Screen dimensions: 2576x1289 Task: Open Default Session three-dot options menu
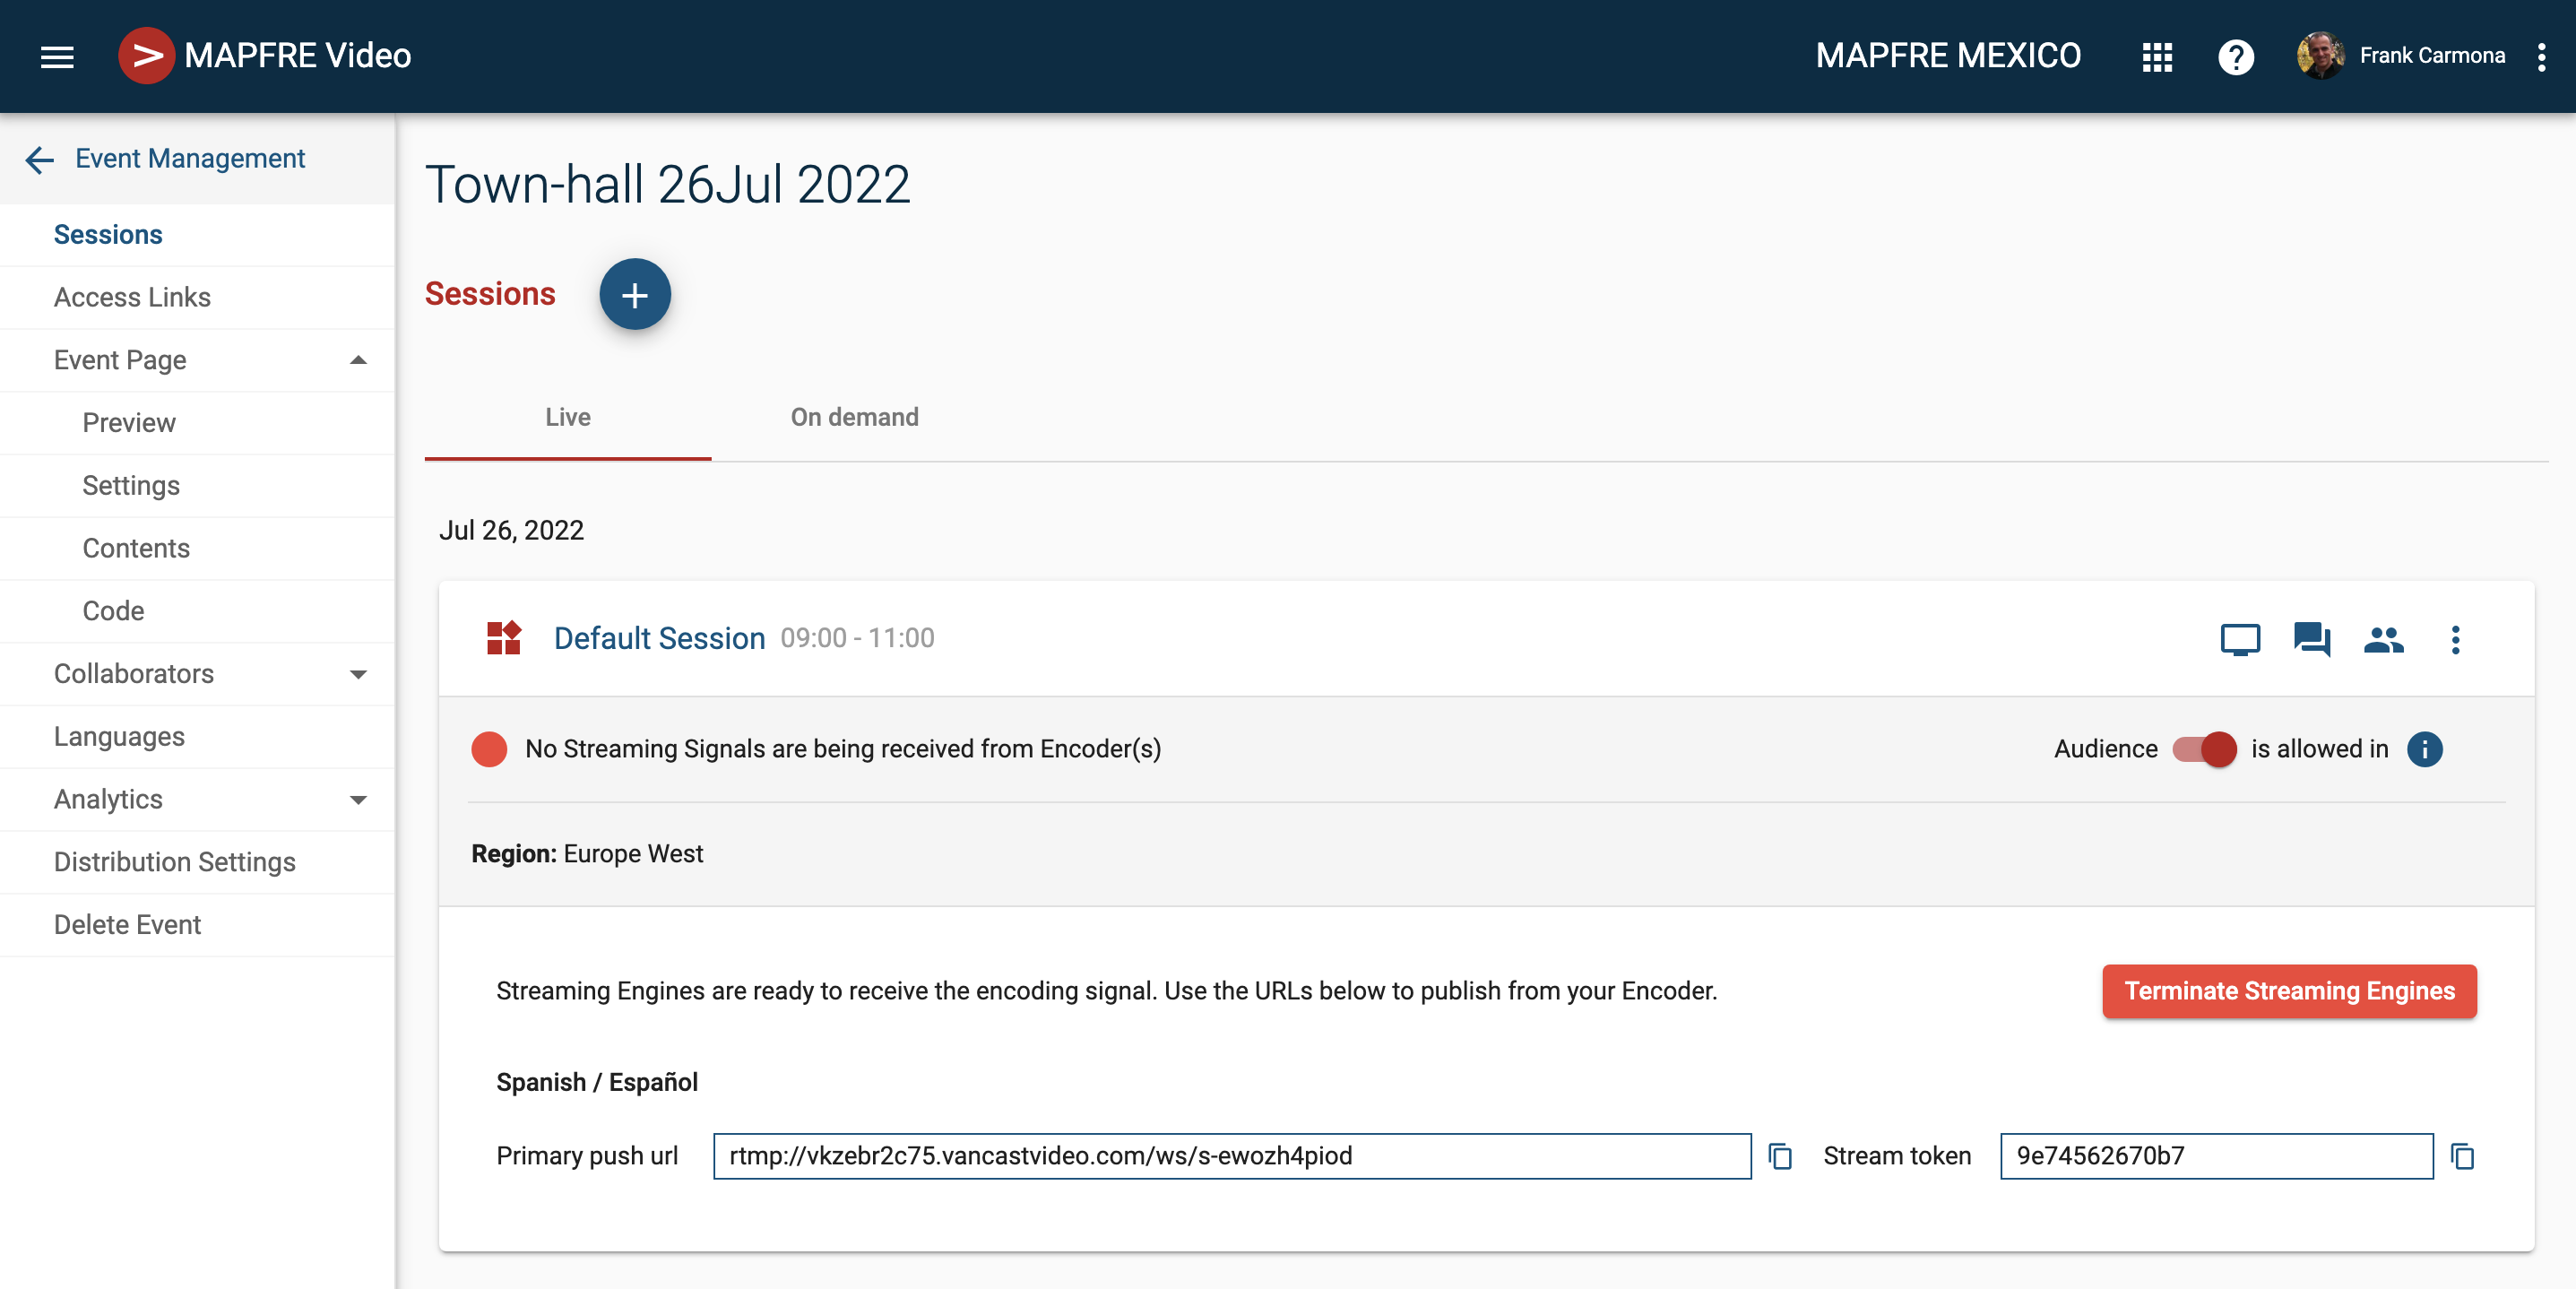pyautogui.click(x=2455, y=639)
